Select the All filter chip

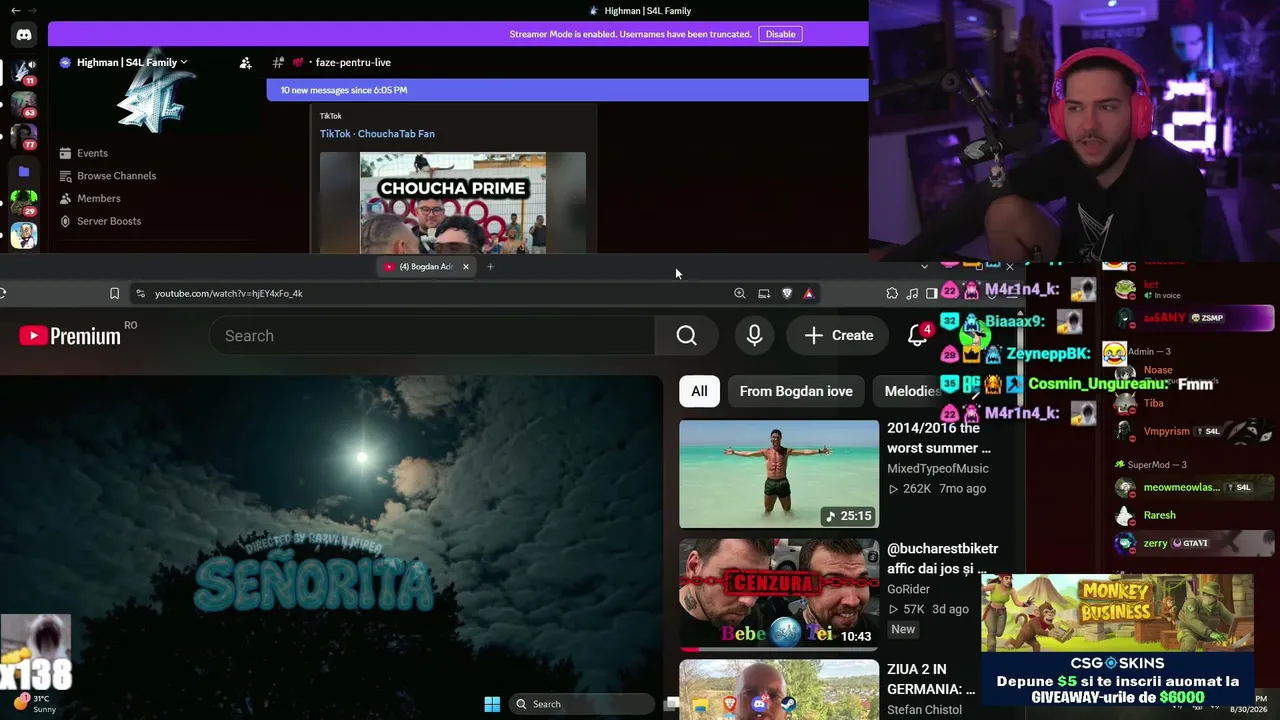click(x=699, y=391)
